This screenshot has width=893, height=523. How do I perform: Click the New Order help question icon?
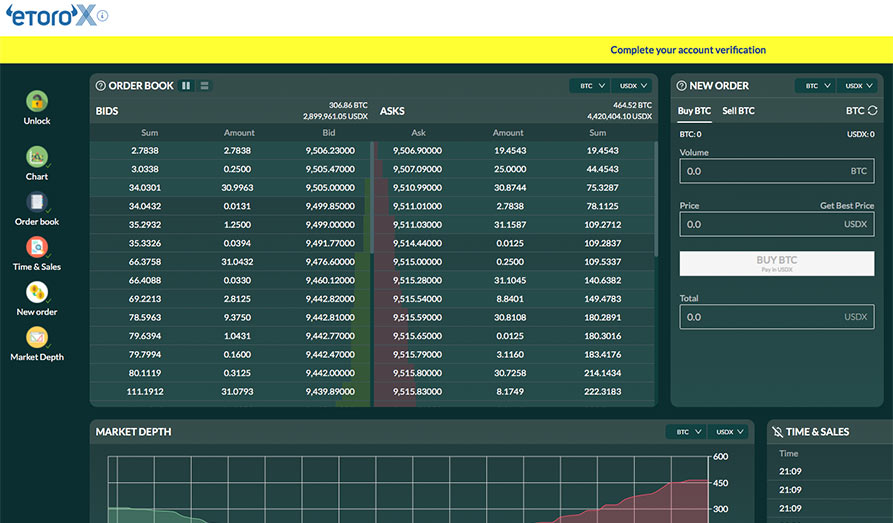(681, 85)
